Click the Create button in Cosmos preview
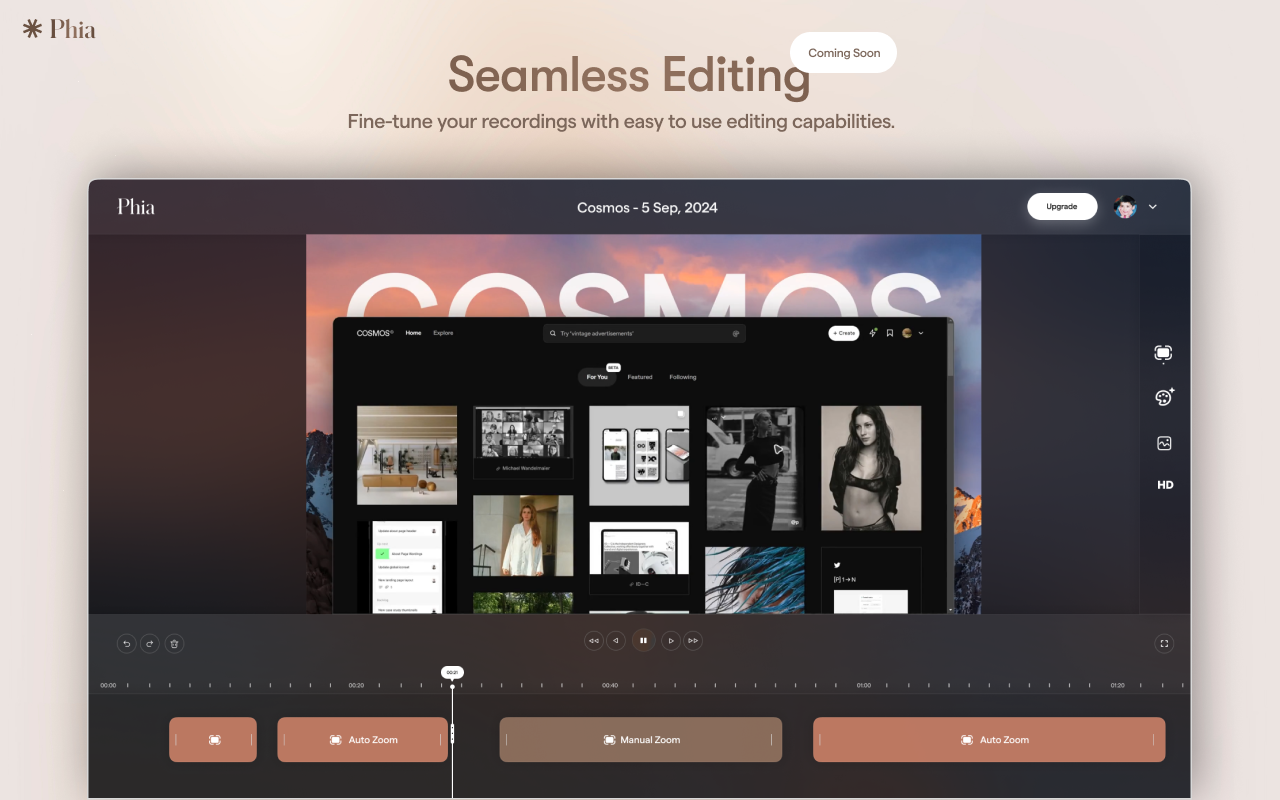 pyautogui.click(x=843, y=333)
